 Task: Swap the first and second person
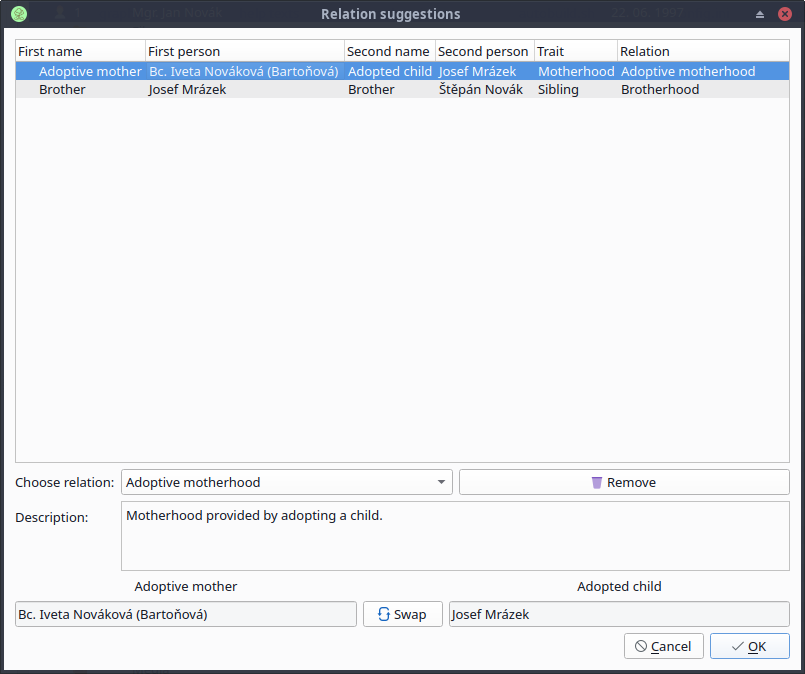pos(402,614)
